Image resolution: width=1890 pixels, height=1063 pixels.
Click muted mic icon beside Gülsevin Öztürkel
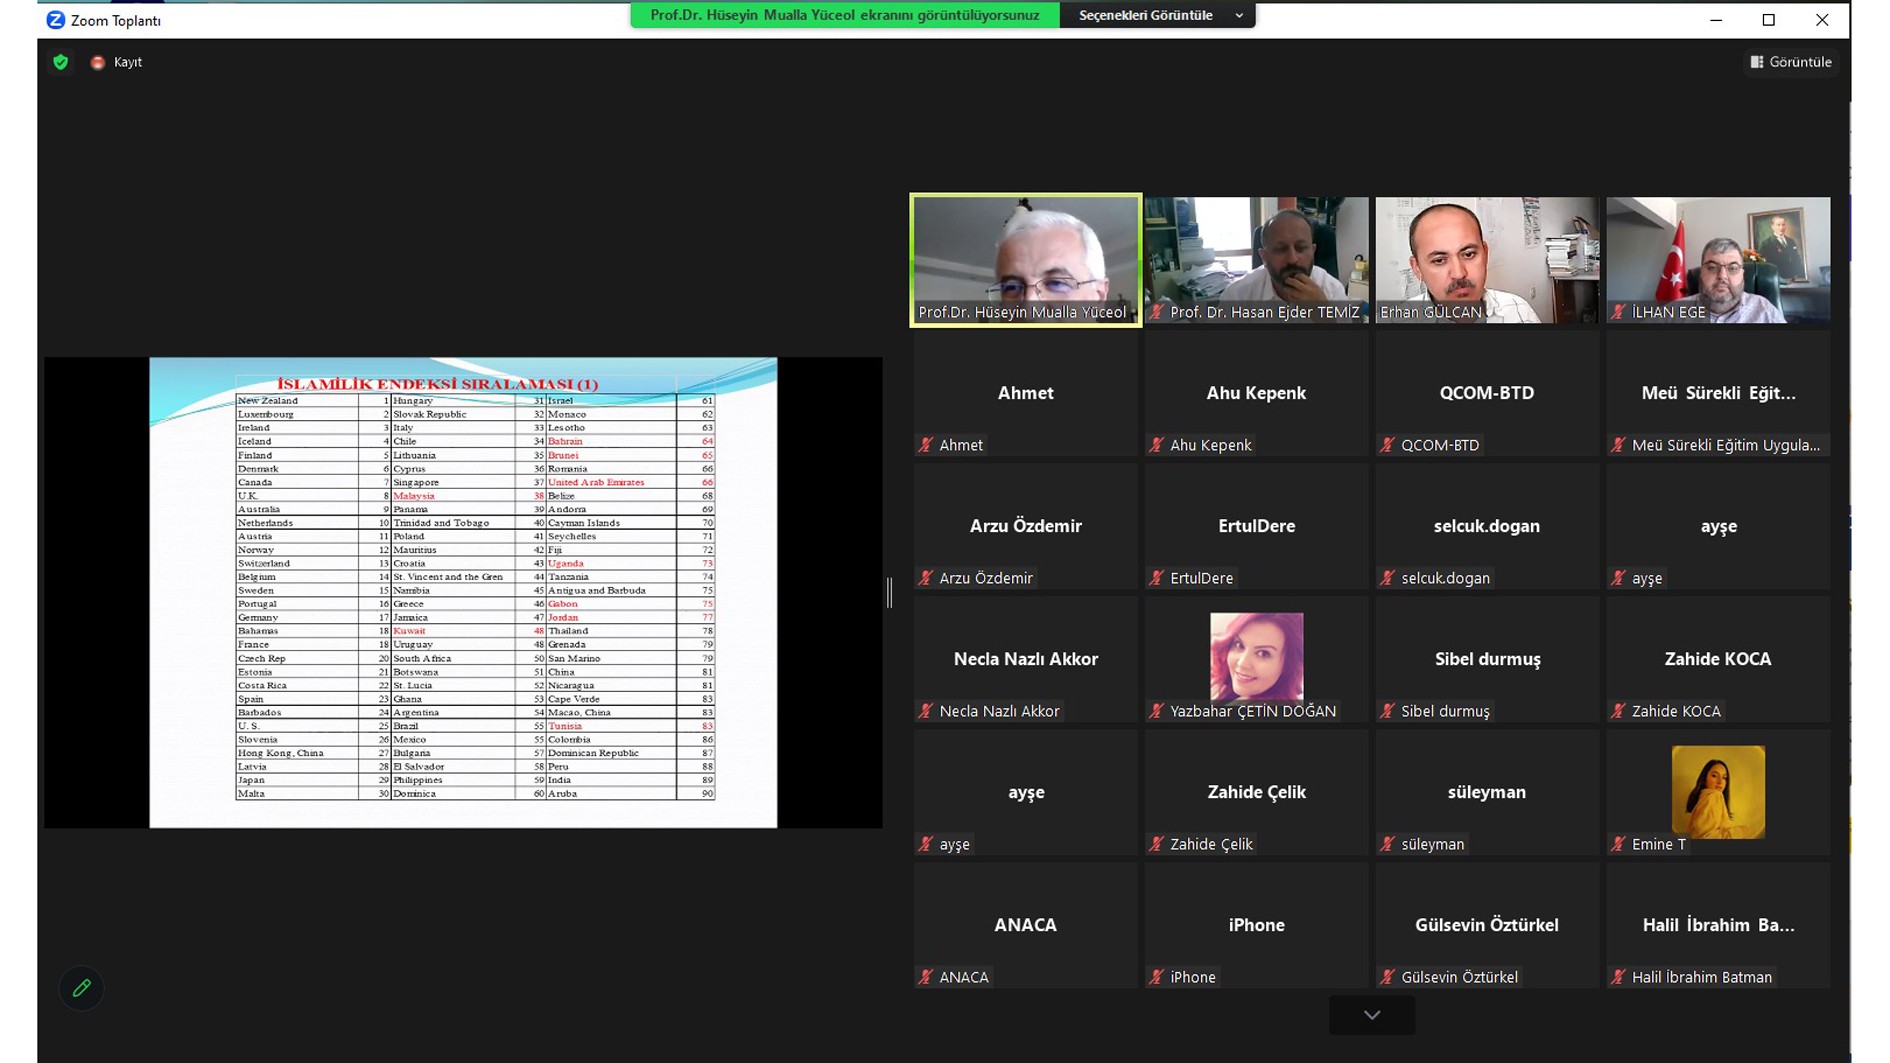coord(1387,977)
